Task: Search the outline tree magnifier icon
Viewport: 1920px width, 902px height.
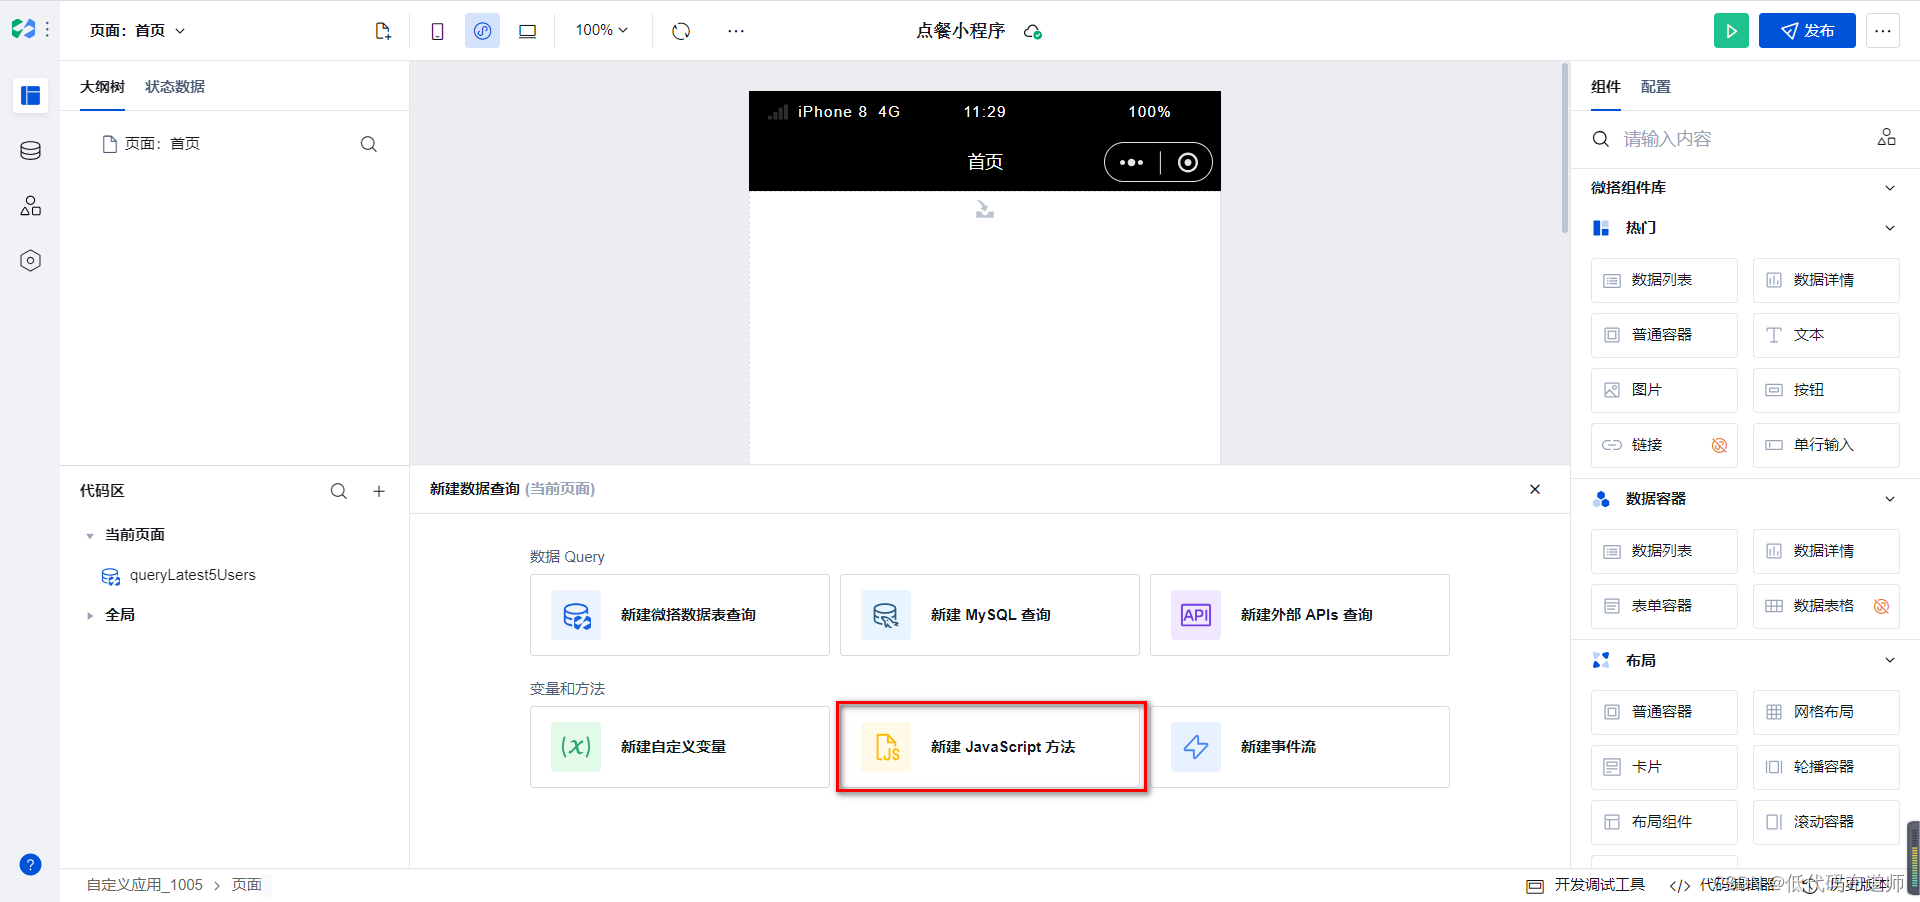Action: [x=369, y=144]
